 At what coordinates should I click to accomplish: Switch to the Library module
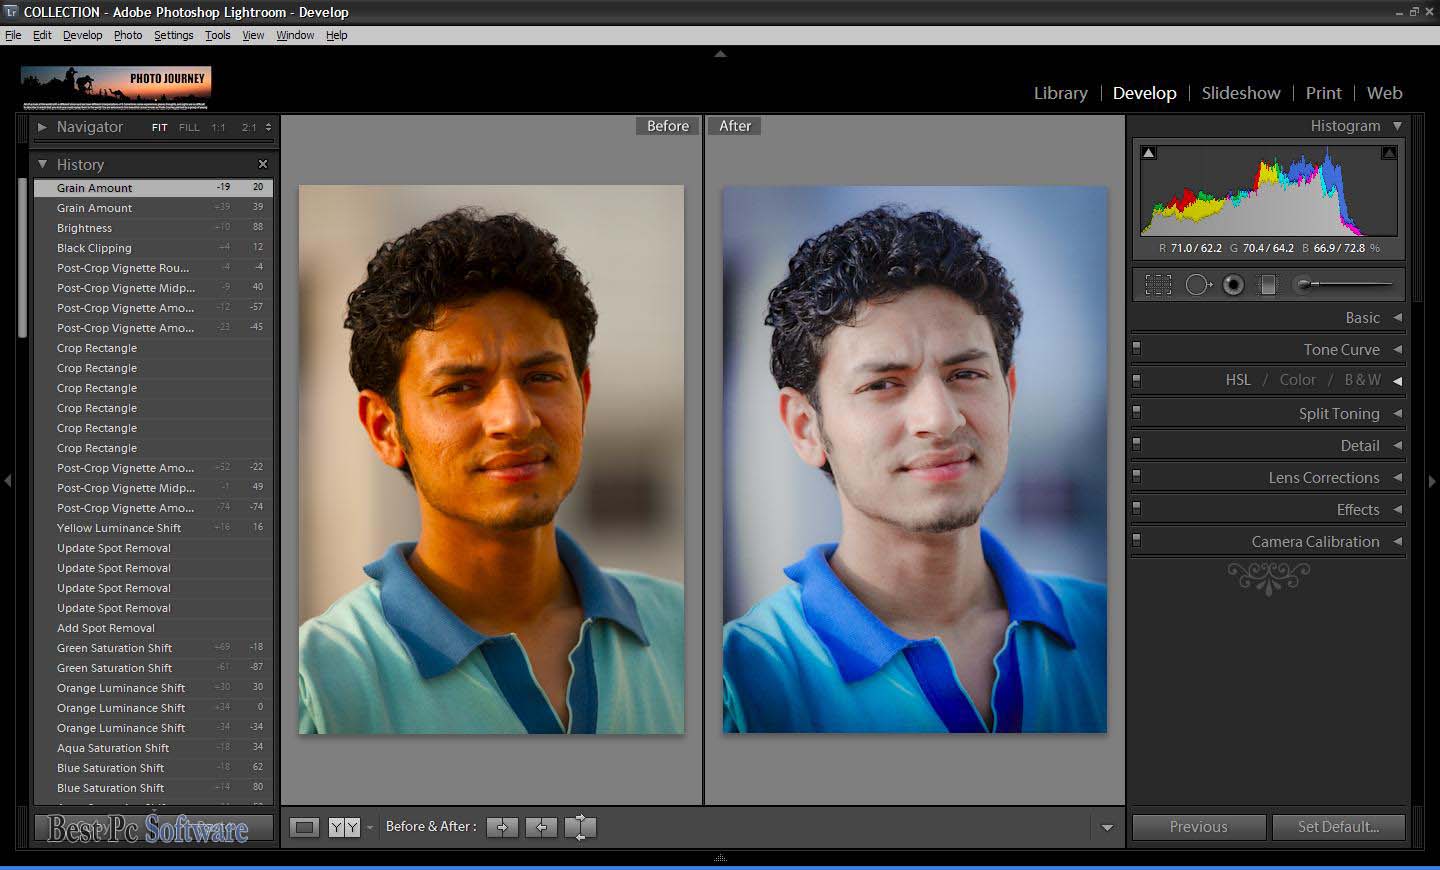tap(1060, 93)
